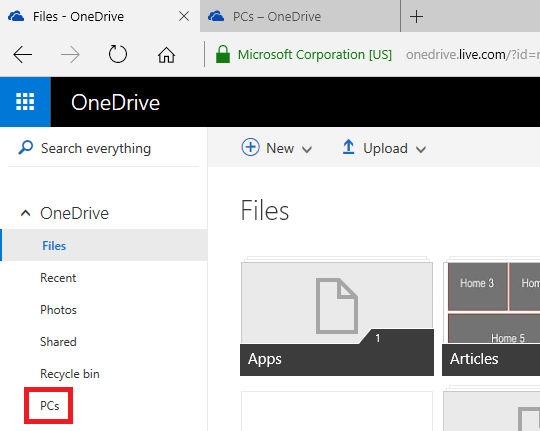
Task: Open the app launcher grid icon
Action: [x=25, y=102]
